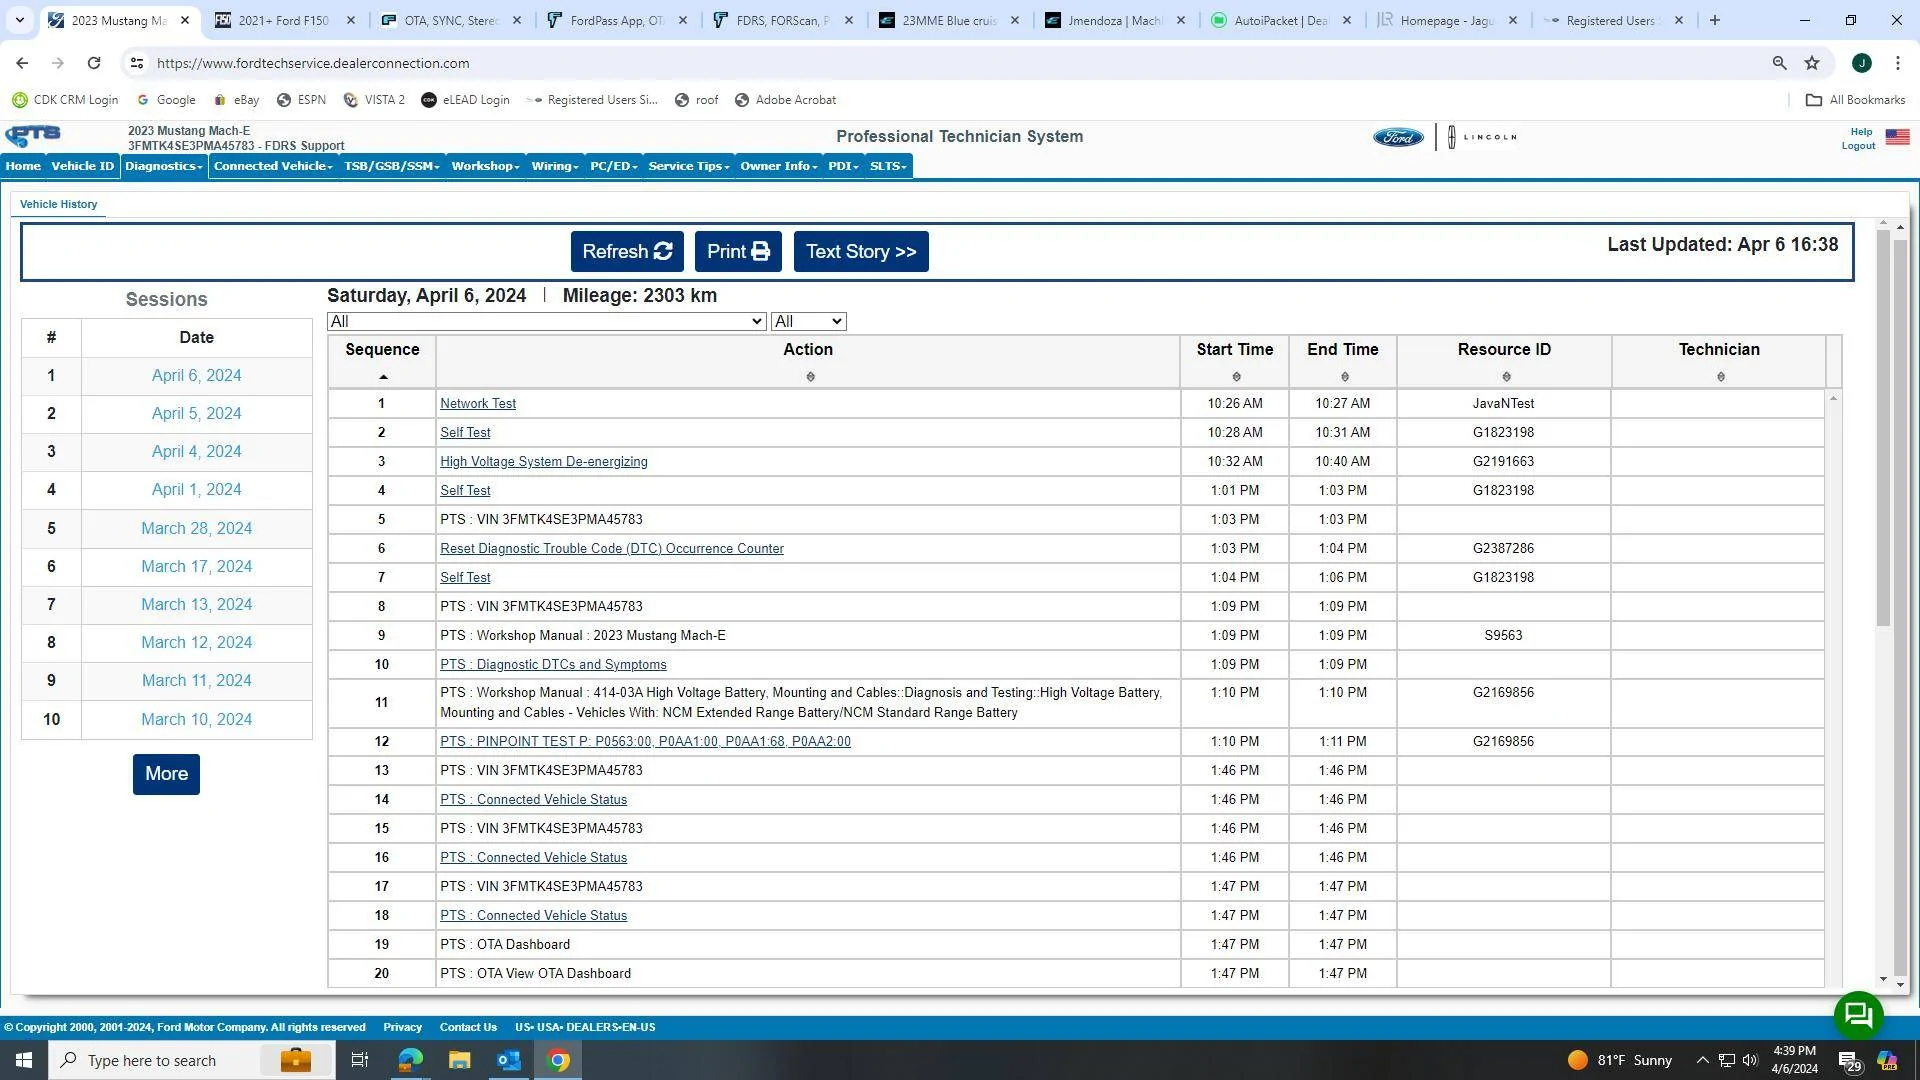Image resolution: width=1920 pixels, height=1080 pixels.
Task: Open PTS Diagnostic DTCs and Symptoms link
Action: pyautogui.click(x=553, y=665)
